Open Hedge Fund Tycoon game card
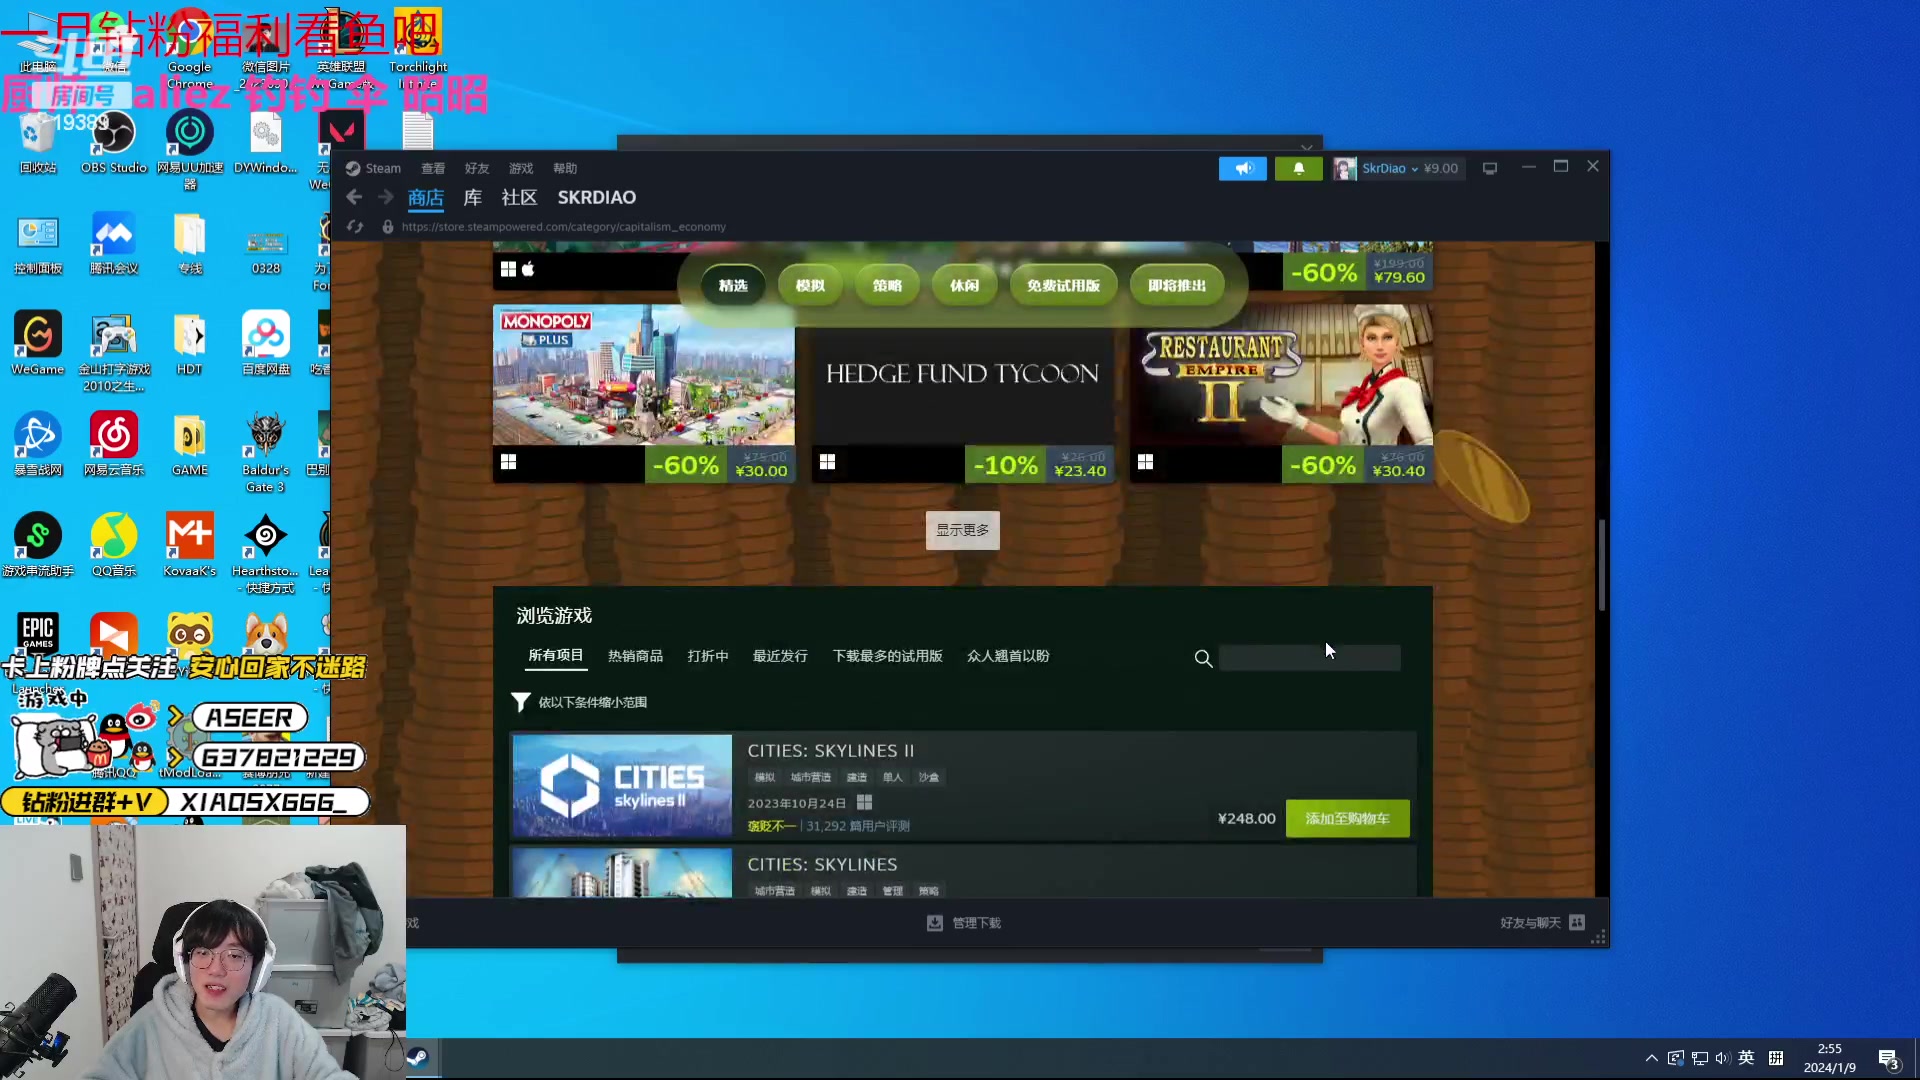The width and height of the screenshot is (1920, 1080). tap(962, 394)
